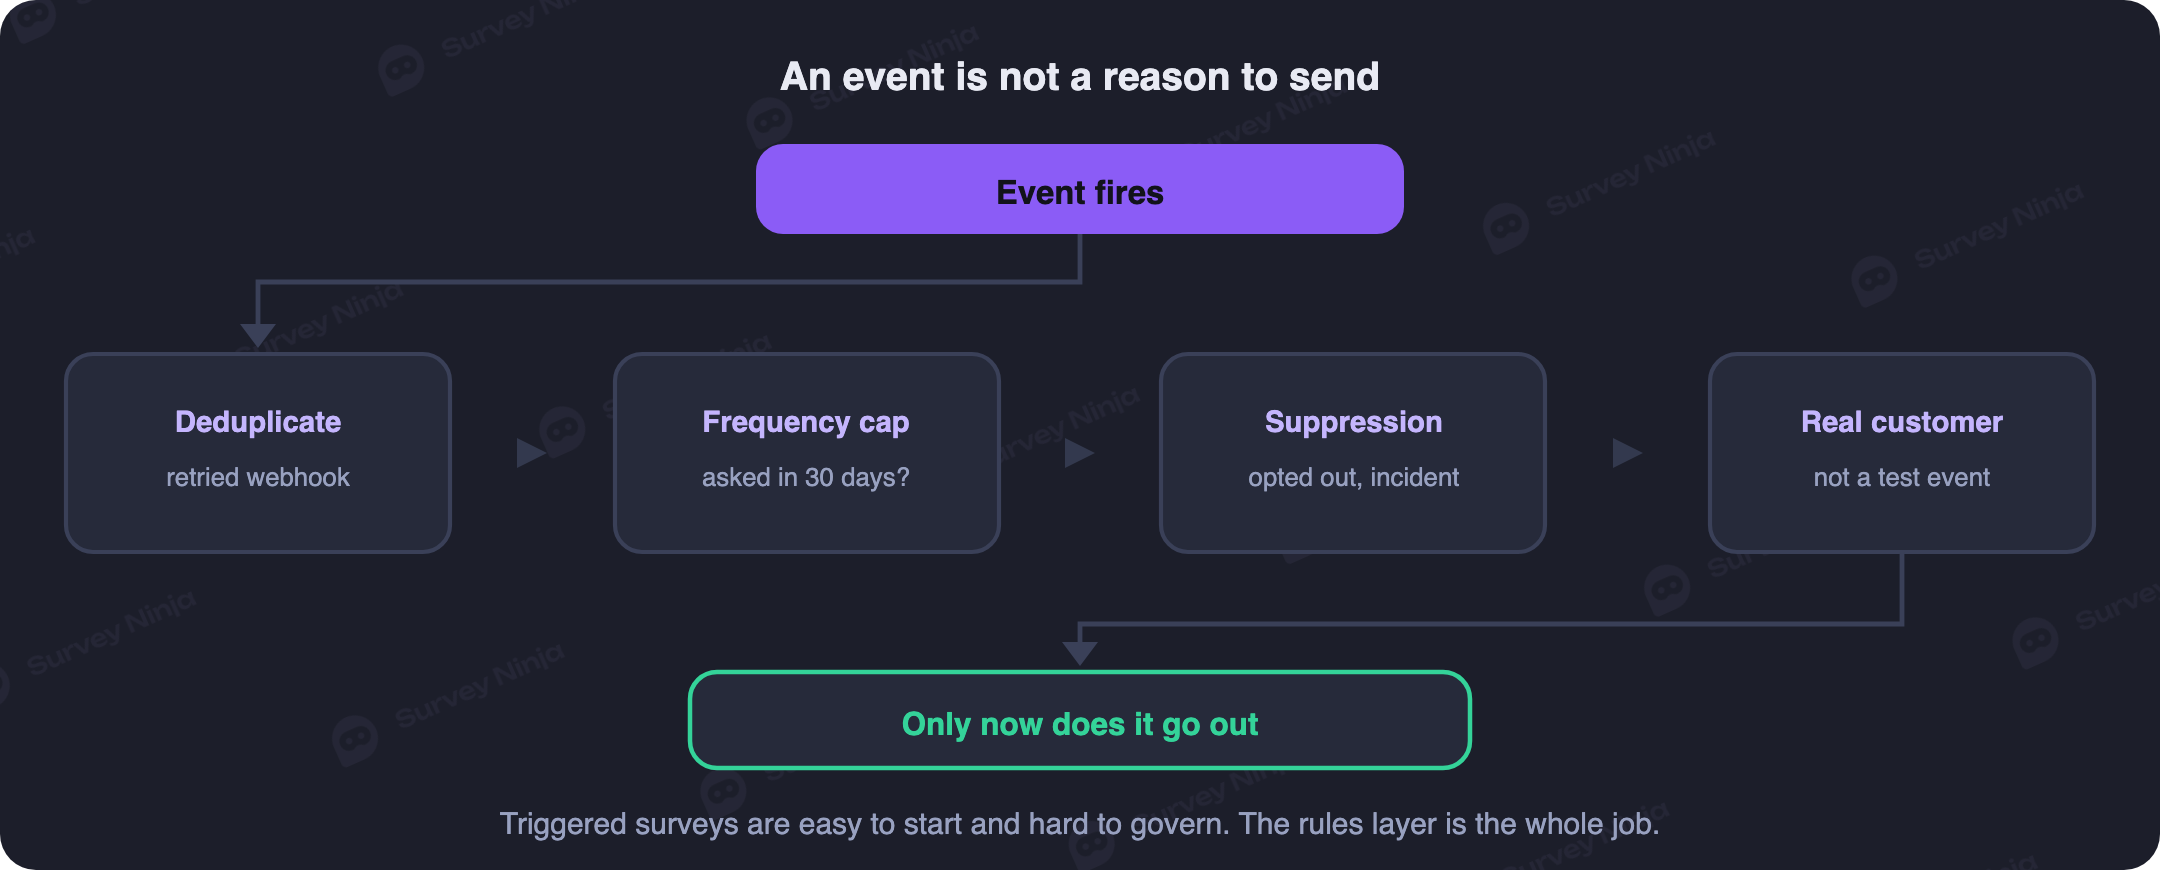Click the down arrowhead above the green box
Screen dimensions: 2160x870
pyautogui.click(x=1080, y=653)
